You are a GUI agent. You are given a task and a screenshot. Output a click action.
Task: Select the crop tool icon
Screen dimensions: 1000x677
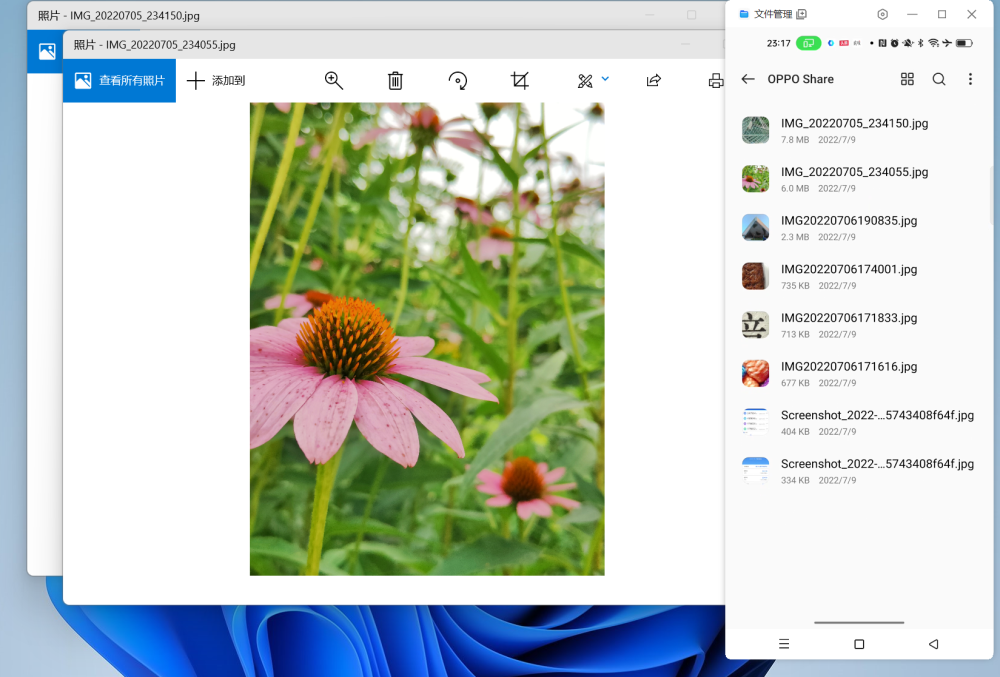[520, 81]
